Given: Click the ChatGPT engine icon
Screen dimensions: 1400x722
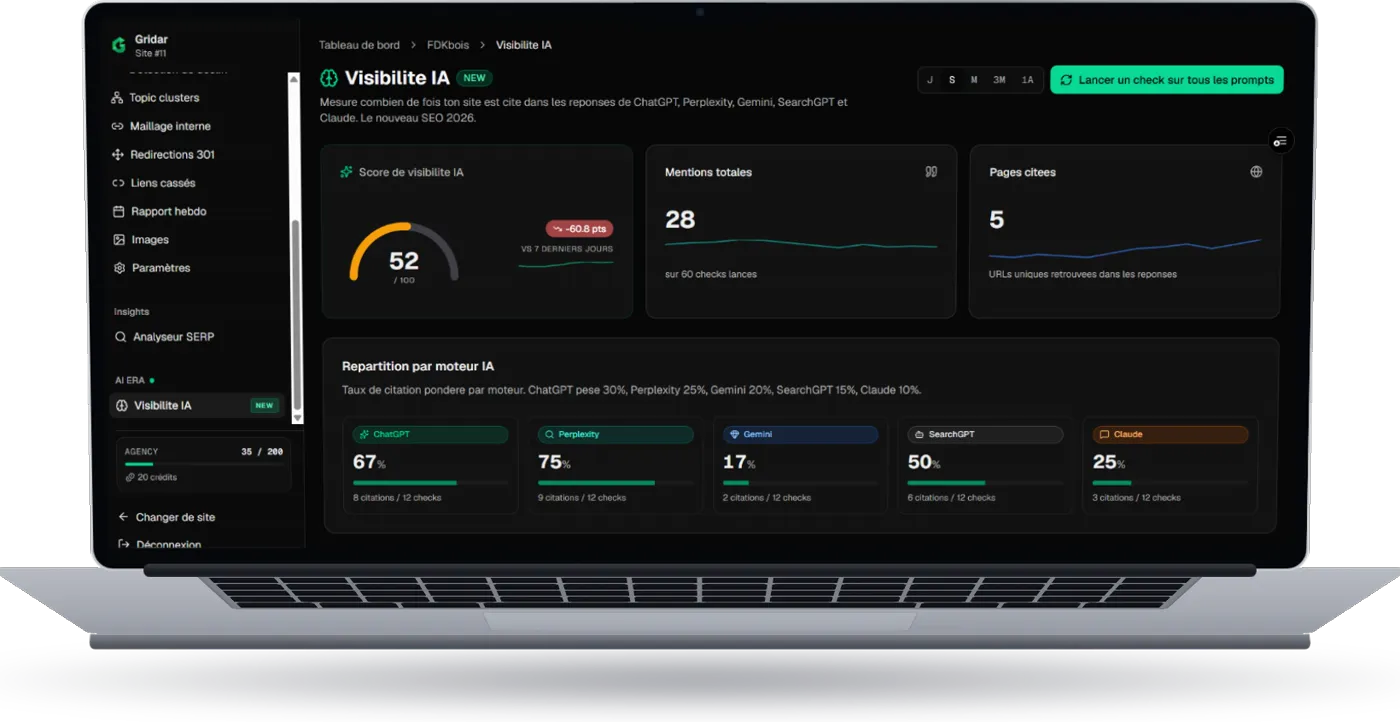Looking at the screenshot, I should click(x=364, y=435).
